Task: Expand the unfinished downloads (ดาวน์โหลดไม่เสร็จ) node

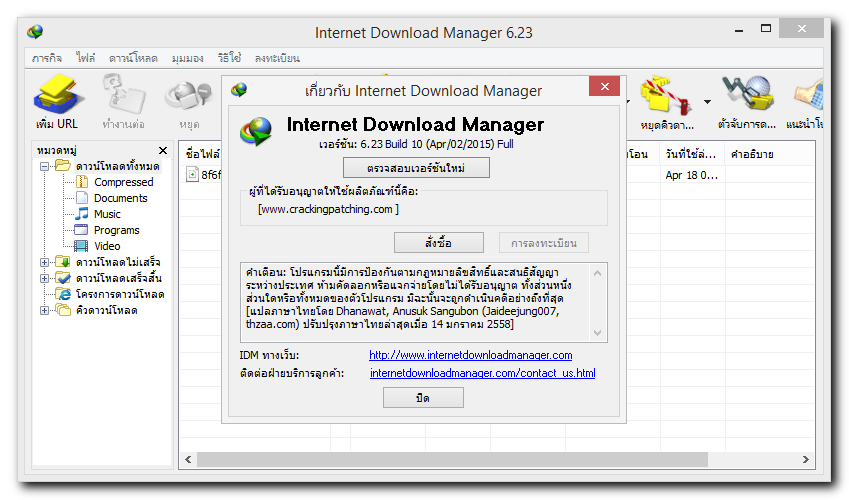Action: coord(44,262)
